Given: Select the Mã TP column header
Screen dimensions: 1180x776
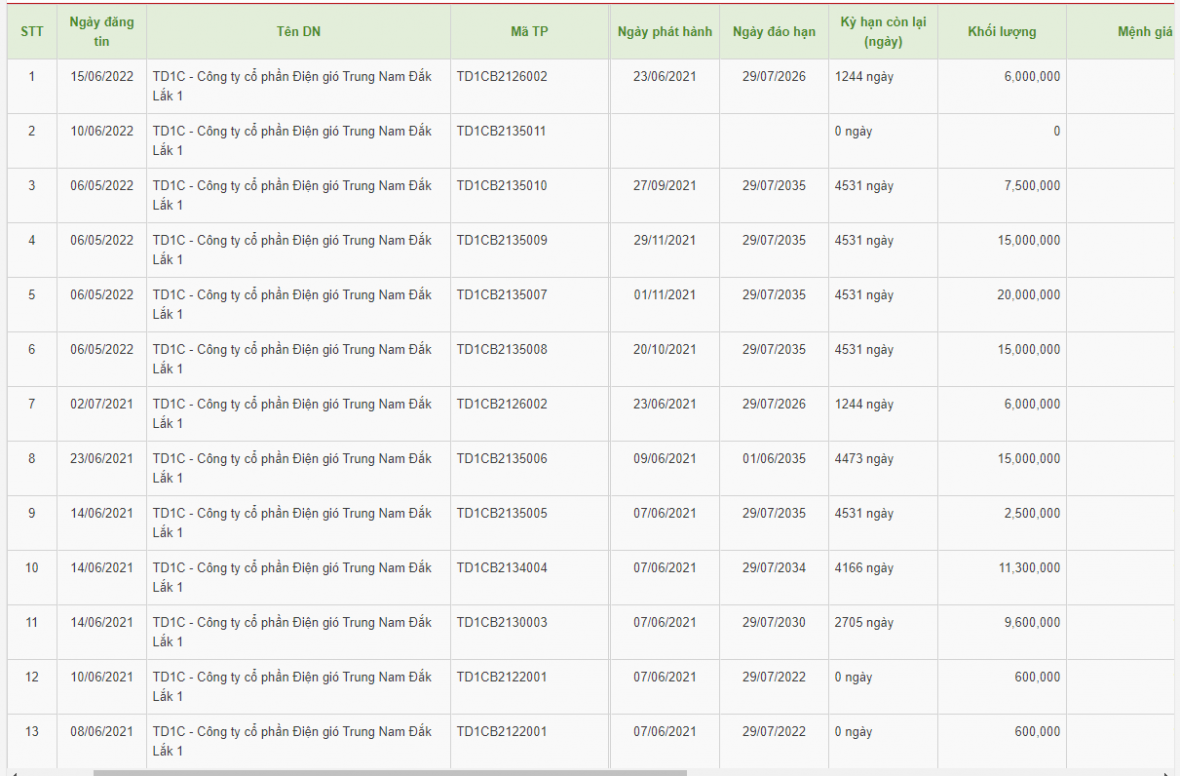Looking at the screenshot, I should click(x=529, y=31).
